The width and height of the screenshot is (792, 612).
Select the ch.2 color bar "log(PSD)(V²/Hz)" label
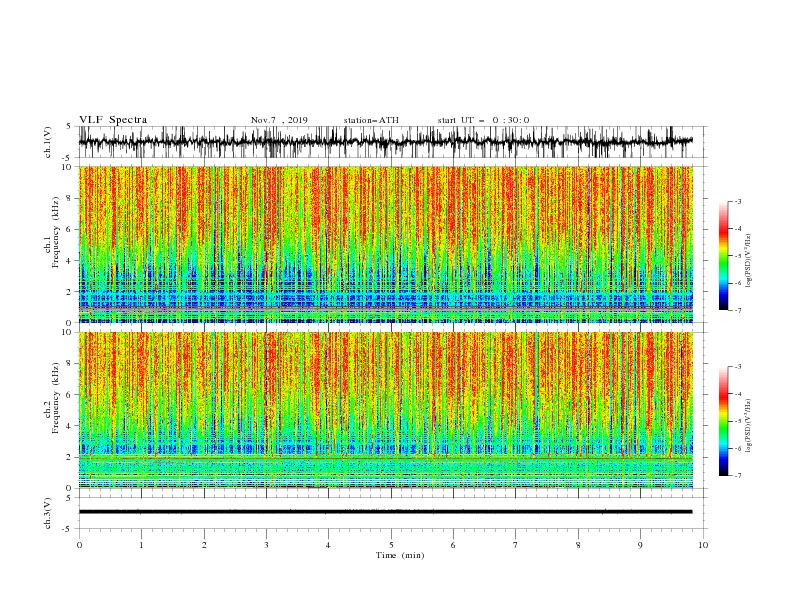749,426
